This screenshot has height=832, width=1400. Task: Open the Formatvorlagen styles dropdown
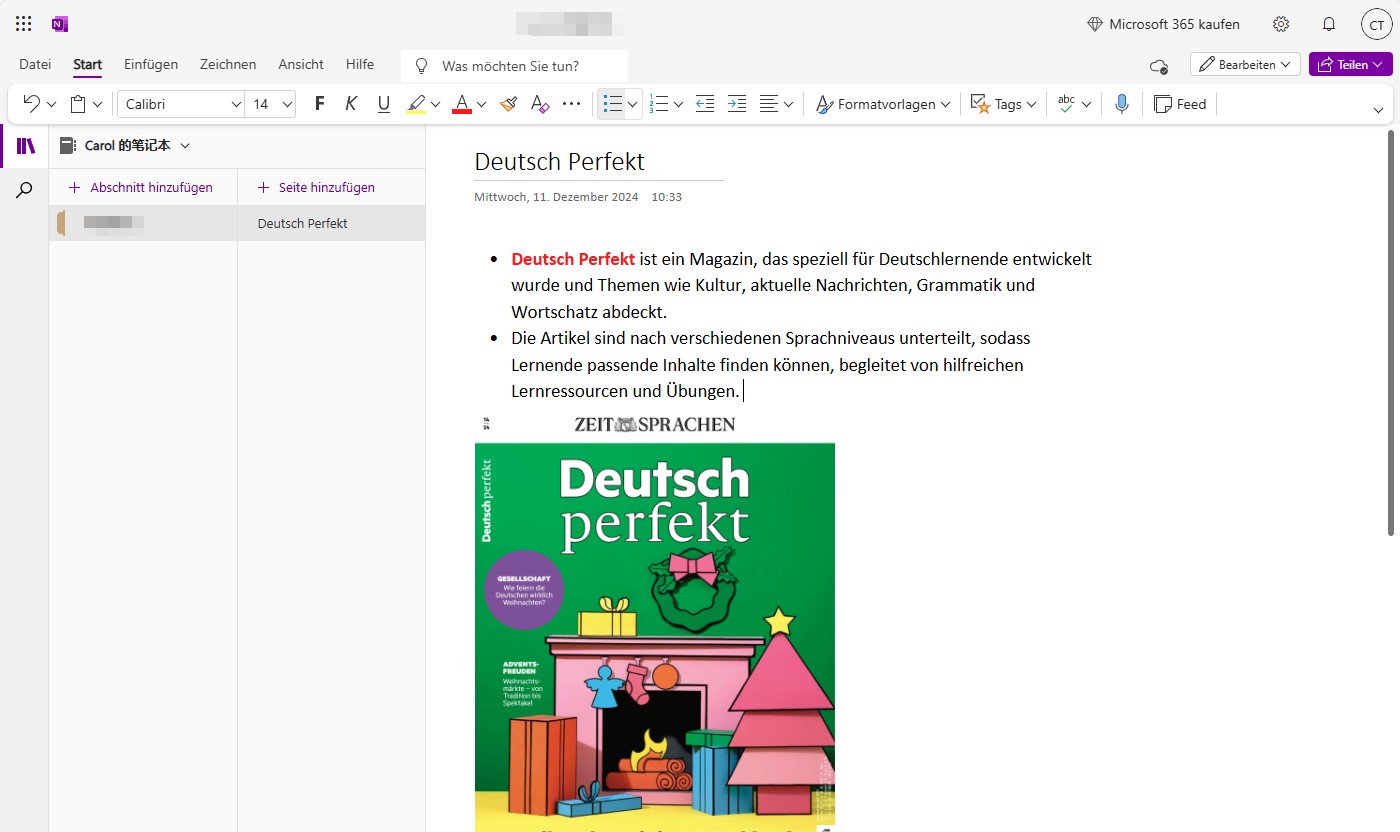[x=882, y=104]
